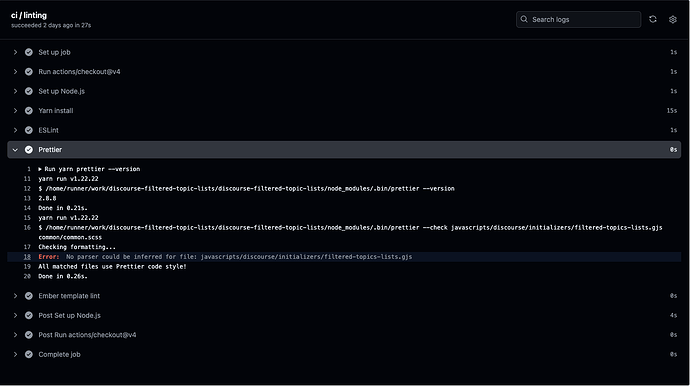690x386 pixels.
Task: Expand the Run actions/checkout@v4 step
Action: tap(15, 72)
